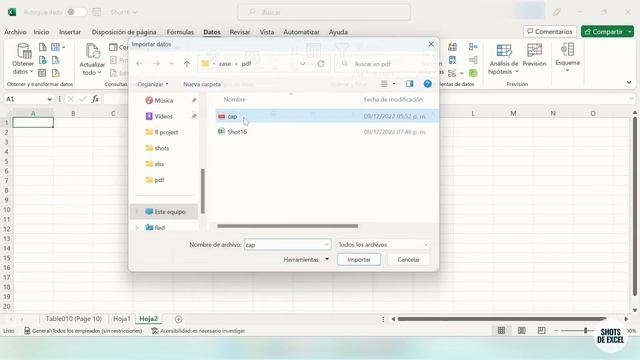The image size is (640, 360).
Task: Sort files by the Nombre column header
Action: (x=235, y=100)
